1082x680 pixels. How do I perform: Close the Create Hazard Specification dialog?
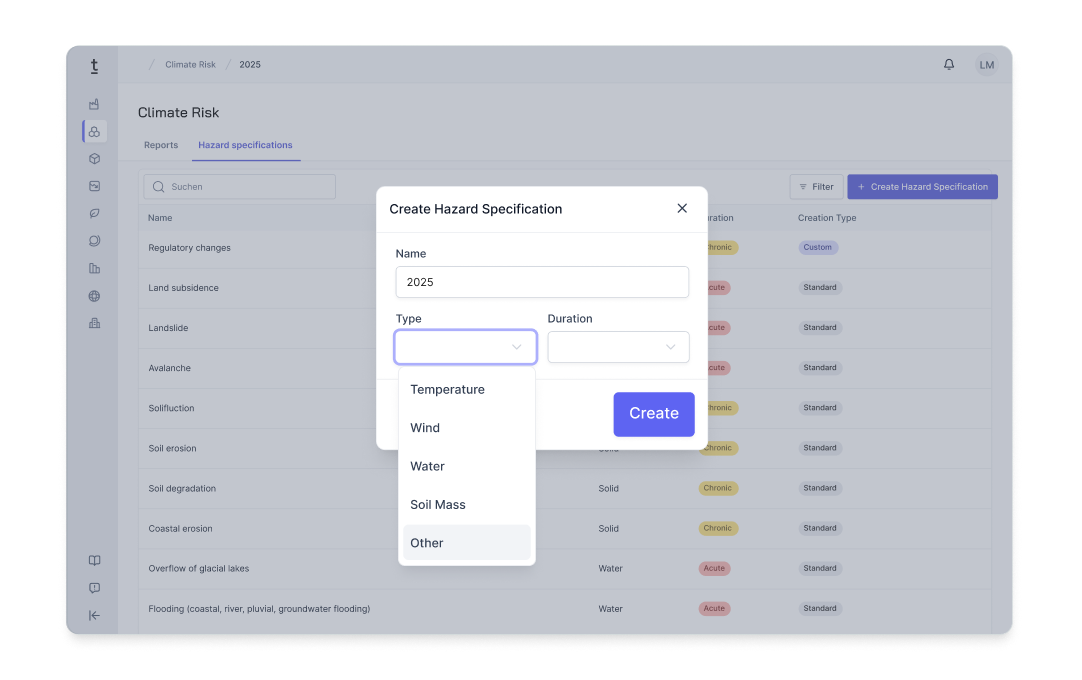[x=682, y=208]
